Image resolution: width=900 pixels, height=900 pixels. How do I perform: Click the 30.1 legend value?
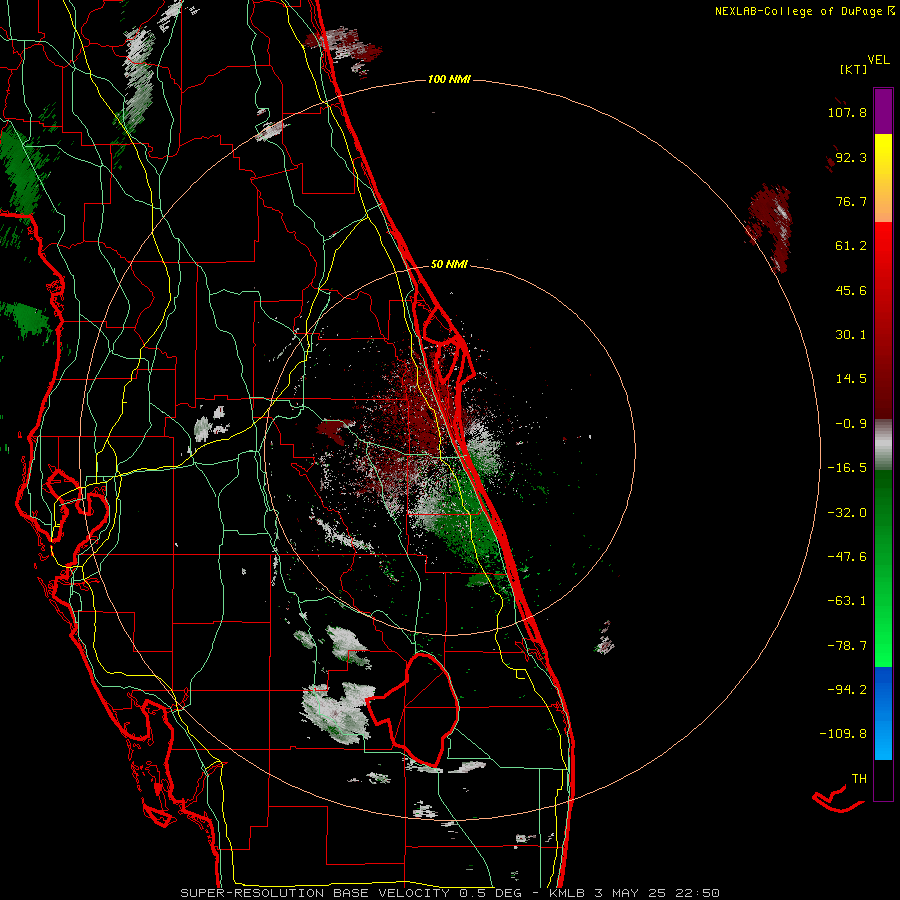[x=851, y=335]
